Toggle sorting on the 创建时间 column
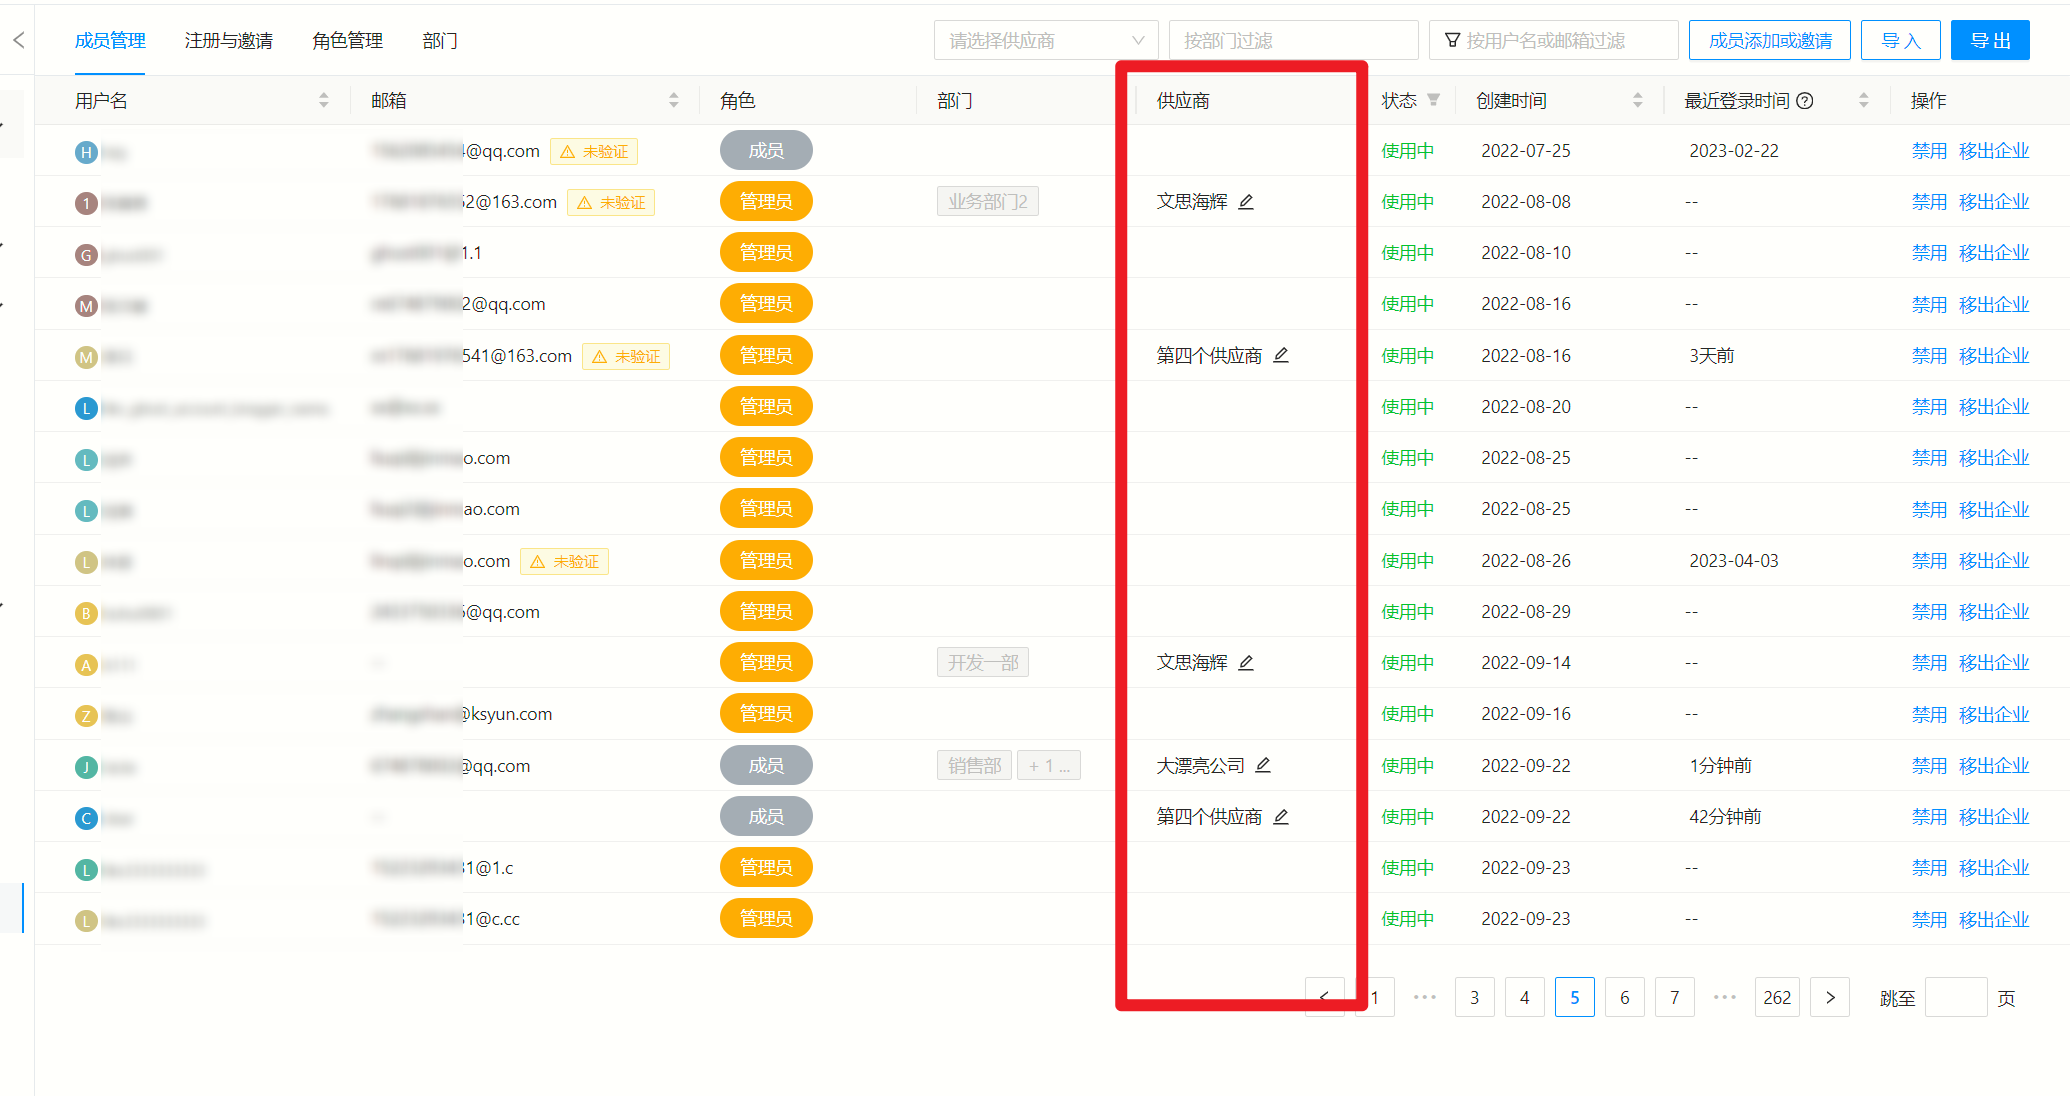Image resolution: width=2070 pixels, height=1096 pixels. pyautogui.click(x=1637, y=100)
